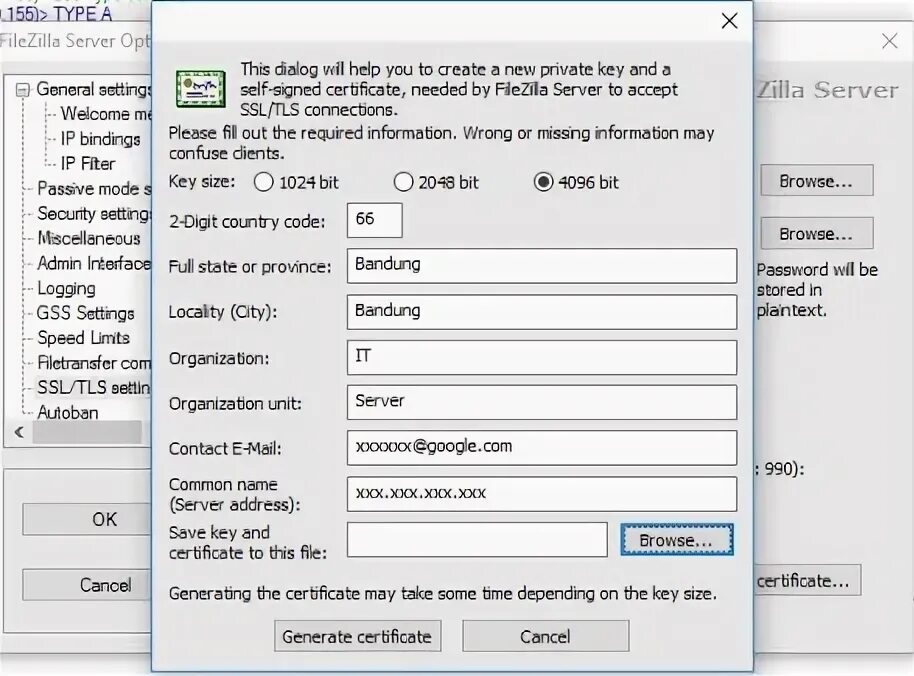Click OK in the FileZilla Server Options window
Image resolution: width=914 pixels, height=676 pixels.
pyautogui.click(x=87, y=519)
